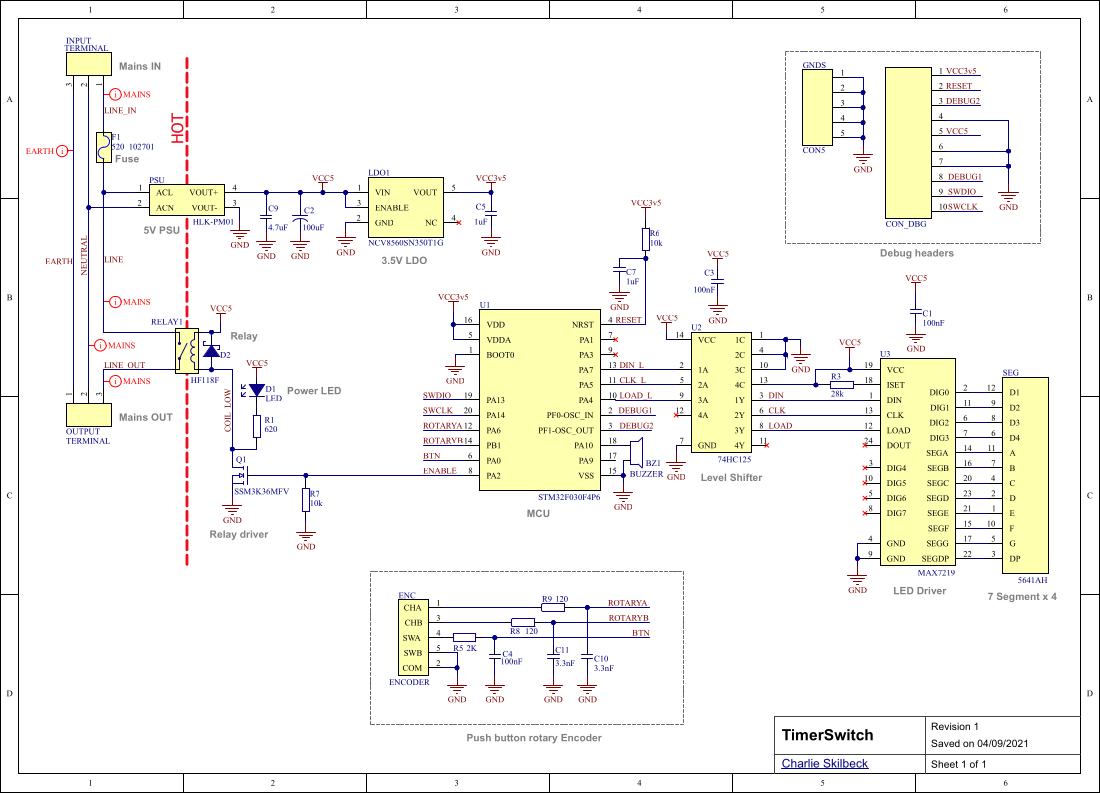Click the CON_DBG debug header symbol
The height and width of the screenshot is (793, 1100).
point(906,140)
